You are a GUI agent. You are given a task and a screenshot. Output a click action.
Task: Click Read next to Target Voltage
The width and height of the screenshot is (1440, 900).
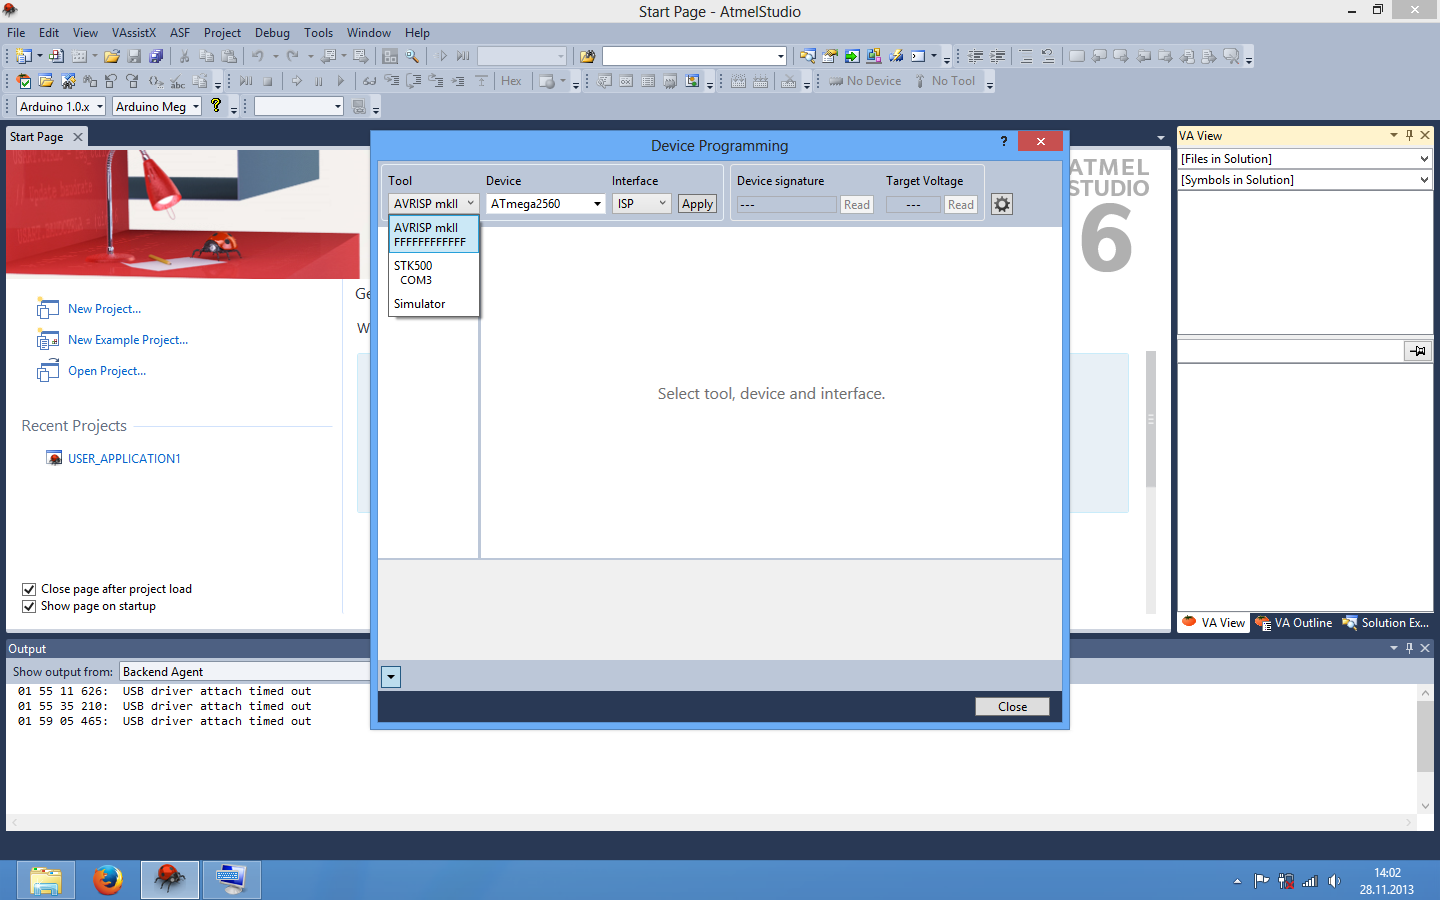(x=961, y=205)
